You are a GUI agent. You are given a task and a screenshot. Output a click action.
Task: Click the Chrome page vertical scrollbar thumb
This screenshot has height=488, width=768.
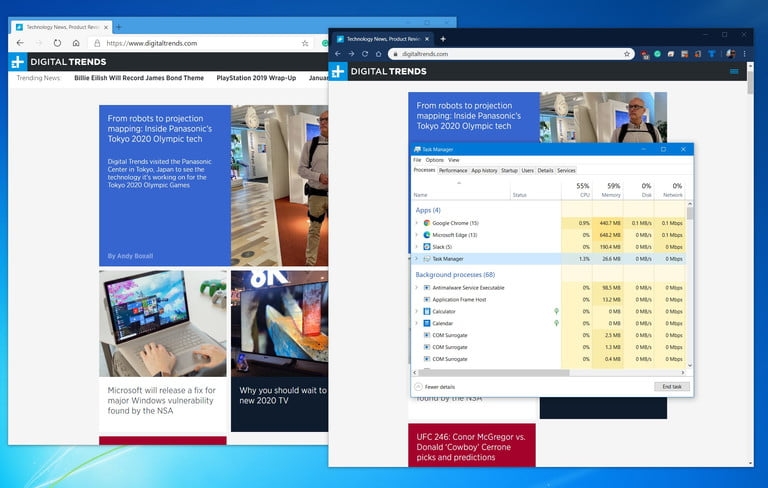pyautogui.click(x=750, y=81)
